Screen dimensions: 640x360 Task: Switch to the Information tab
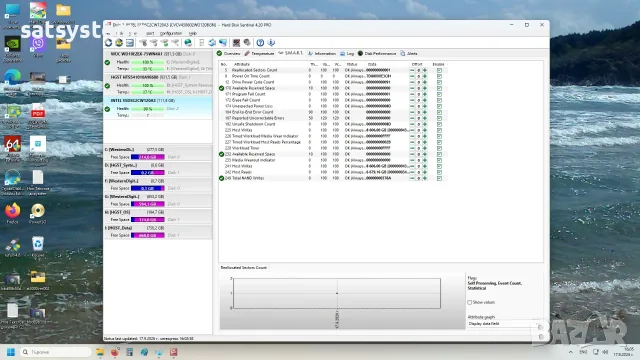322,53
